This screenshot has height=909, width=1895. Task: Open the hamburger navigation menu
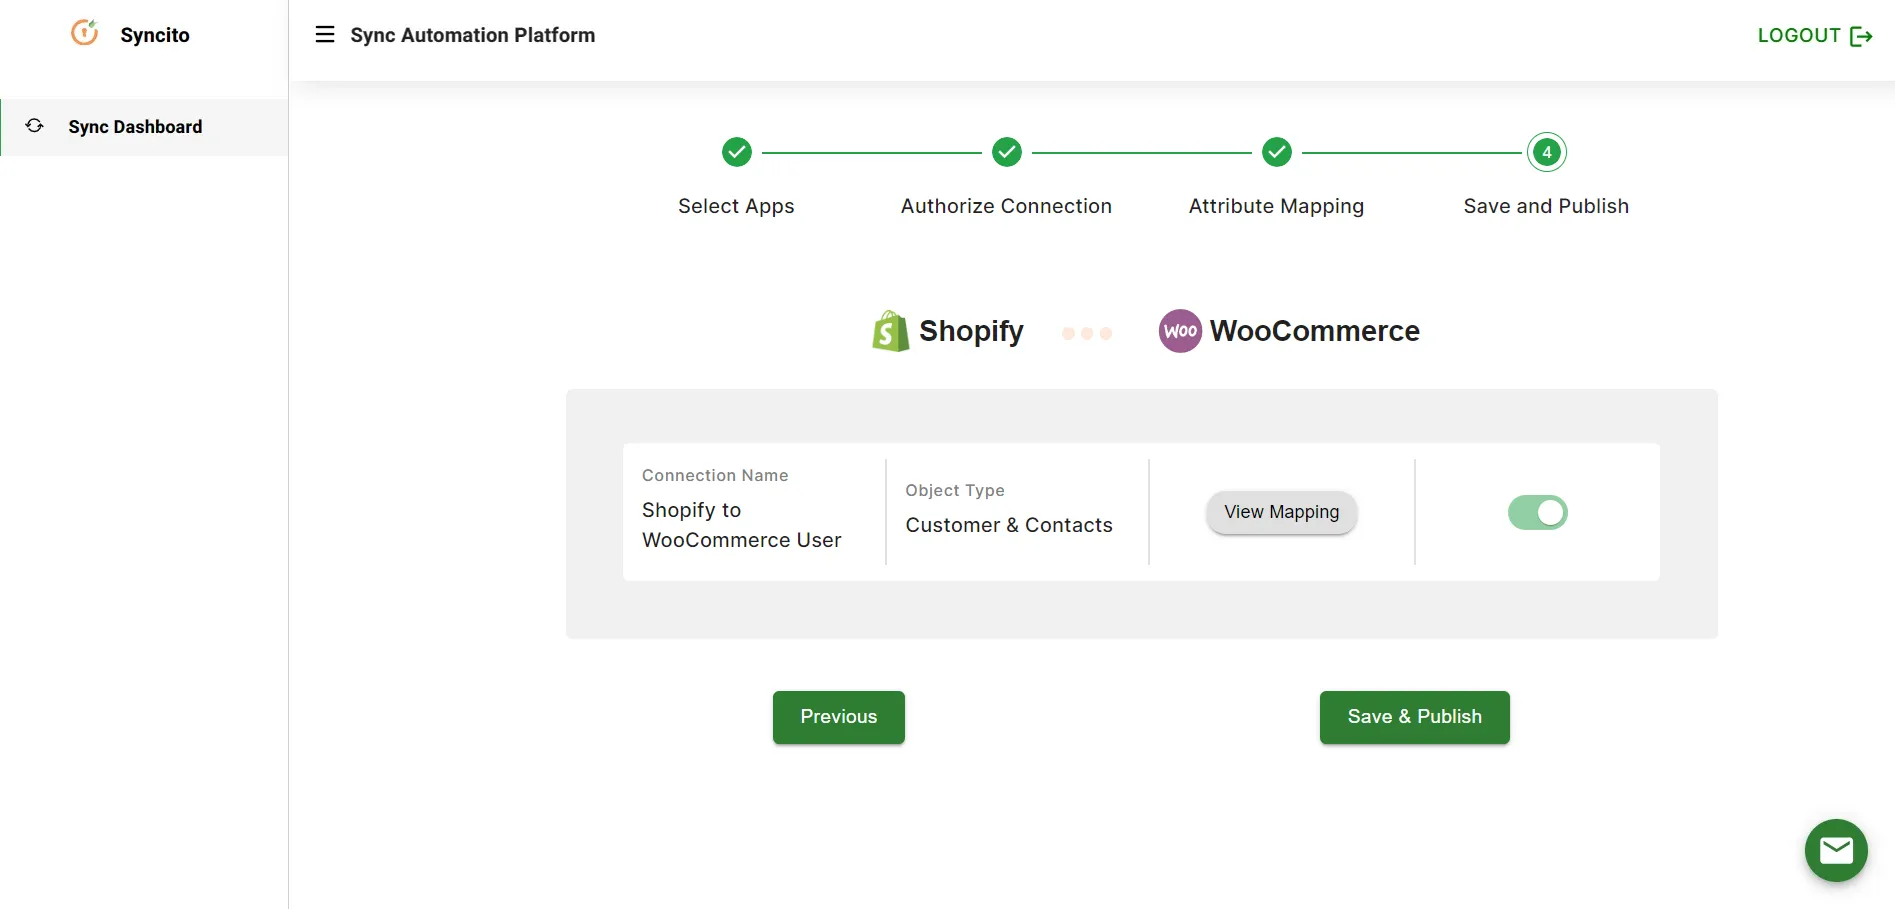[x=325, y=33]
